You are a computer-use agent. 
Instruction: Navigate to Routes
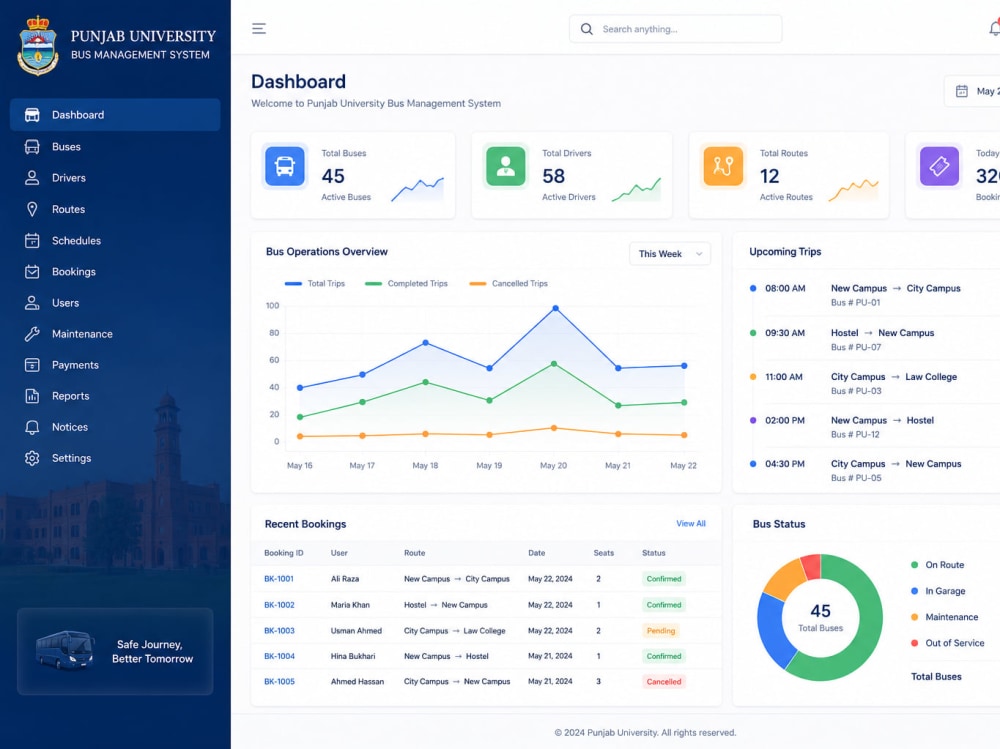point(115,209)
